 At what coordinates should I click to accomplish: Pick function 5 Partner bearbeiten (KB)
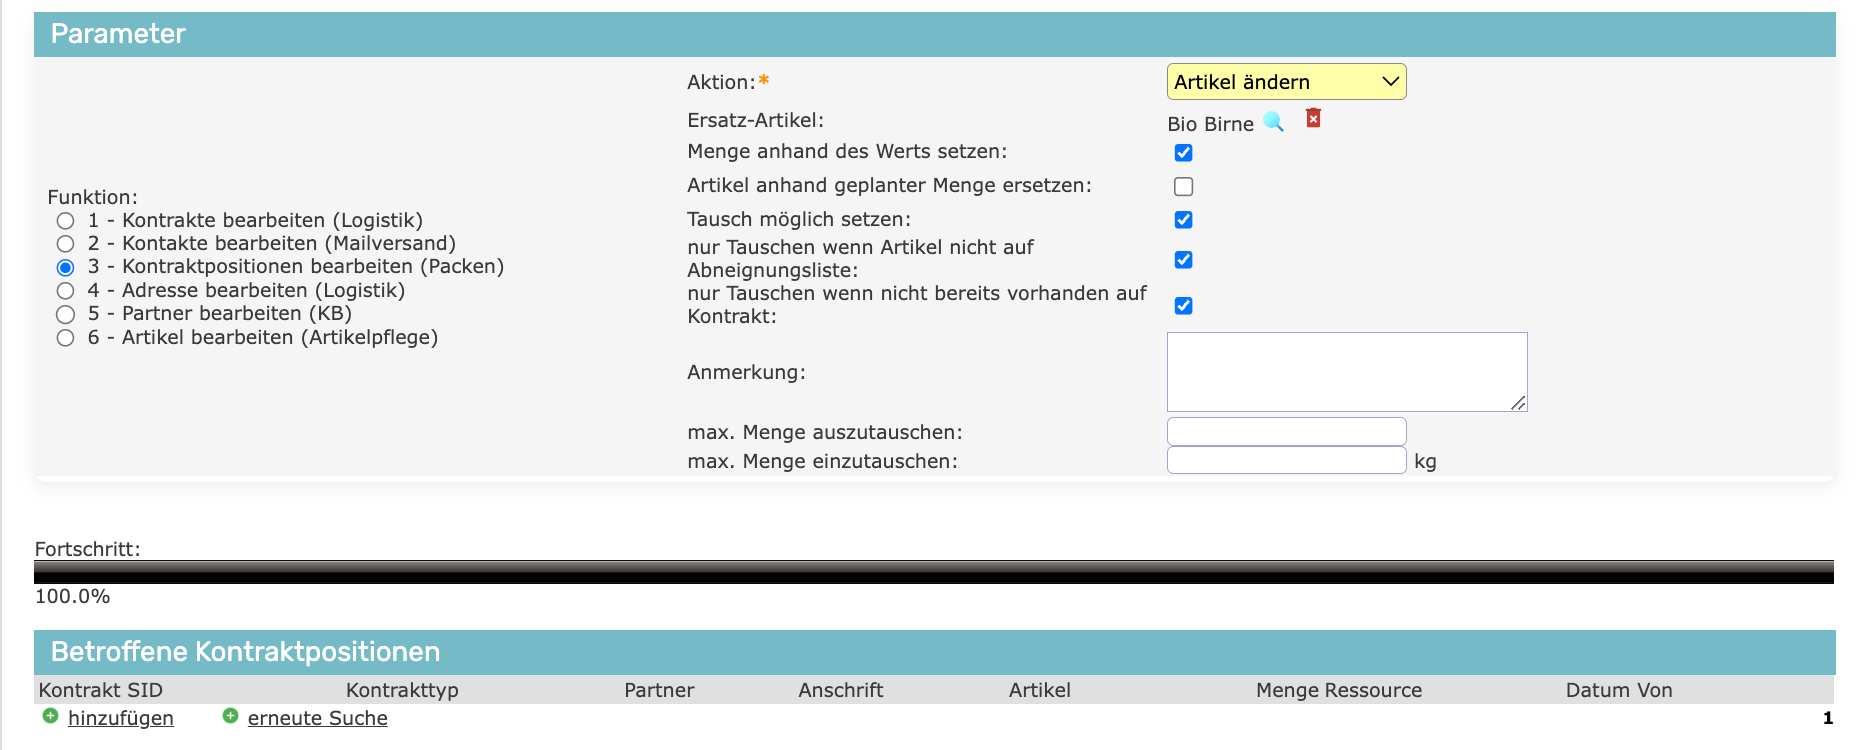click(x=66, y=314)
